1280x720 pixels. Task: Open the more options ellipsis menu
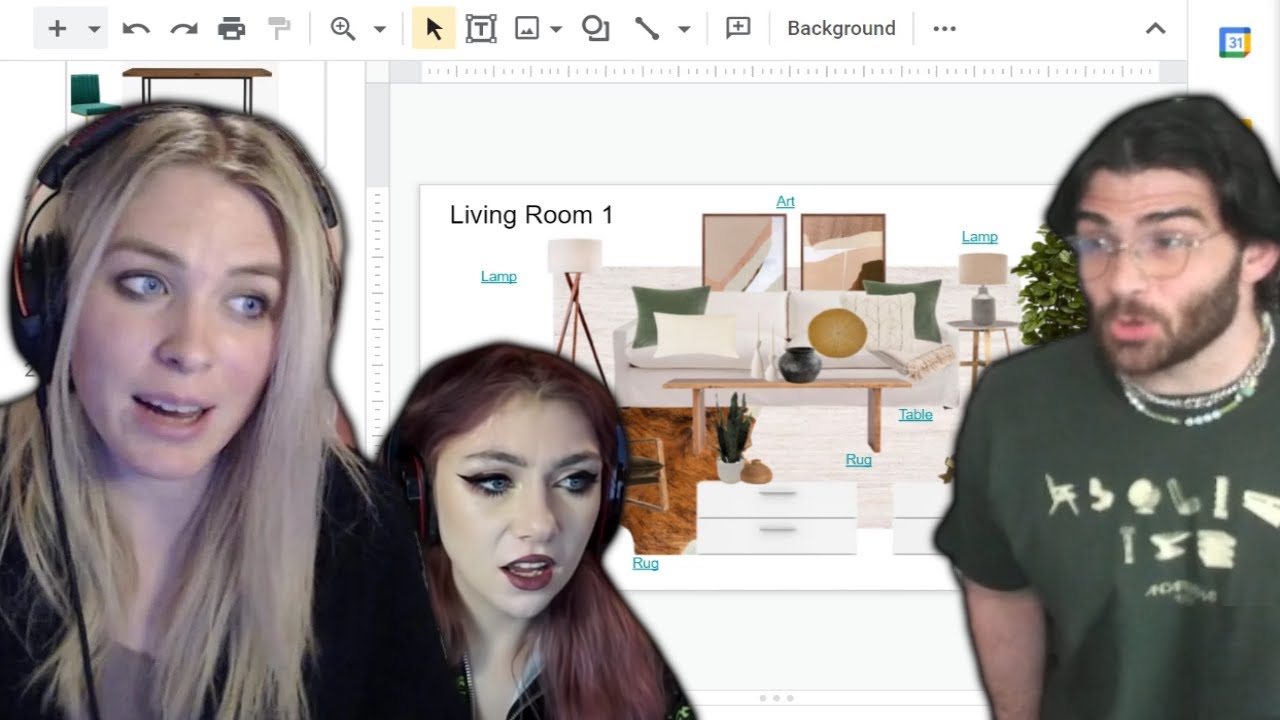pyautogui.click(x=944, y=29)
